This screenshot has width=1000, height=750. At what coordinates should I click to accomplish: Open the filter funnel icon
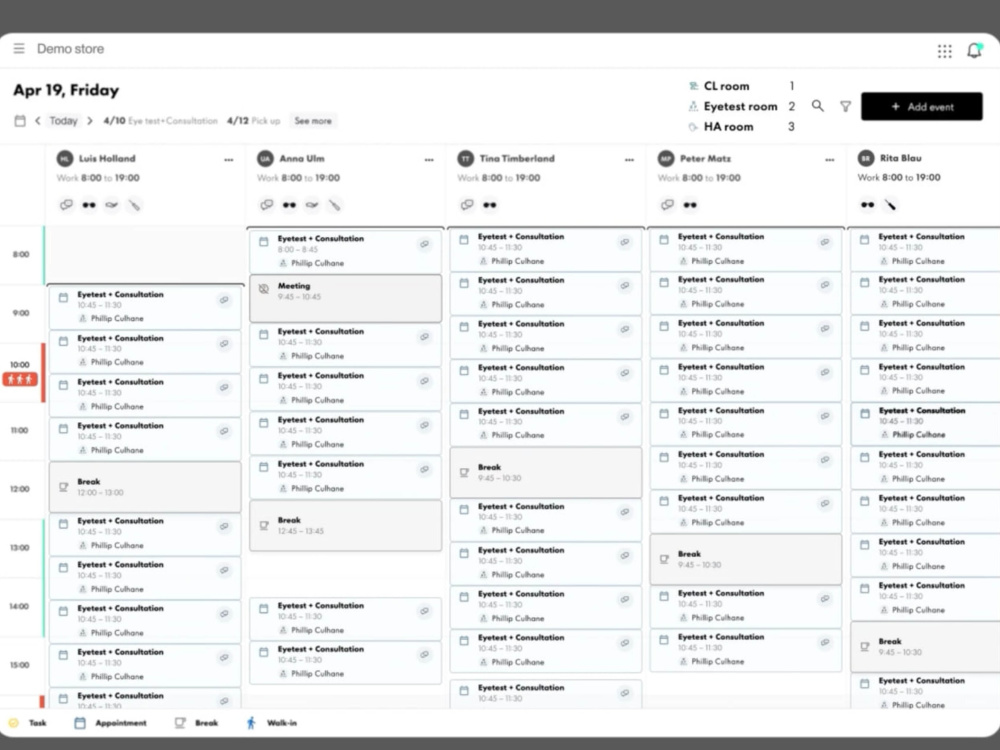tap(845, 107)
